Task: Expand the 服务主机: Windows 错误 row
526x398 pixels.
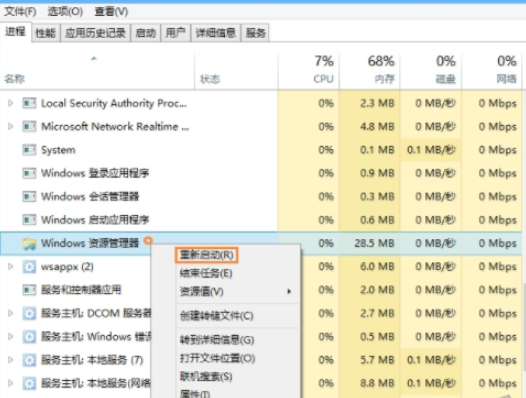Action: 10,337
